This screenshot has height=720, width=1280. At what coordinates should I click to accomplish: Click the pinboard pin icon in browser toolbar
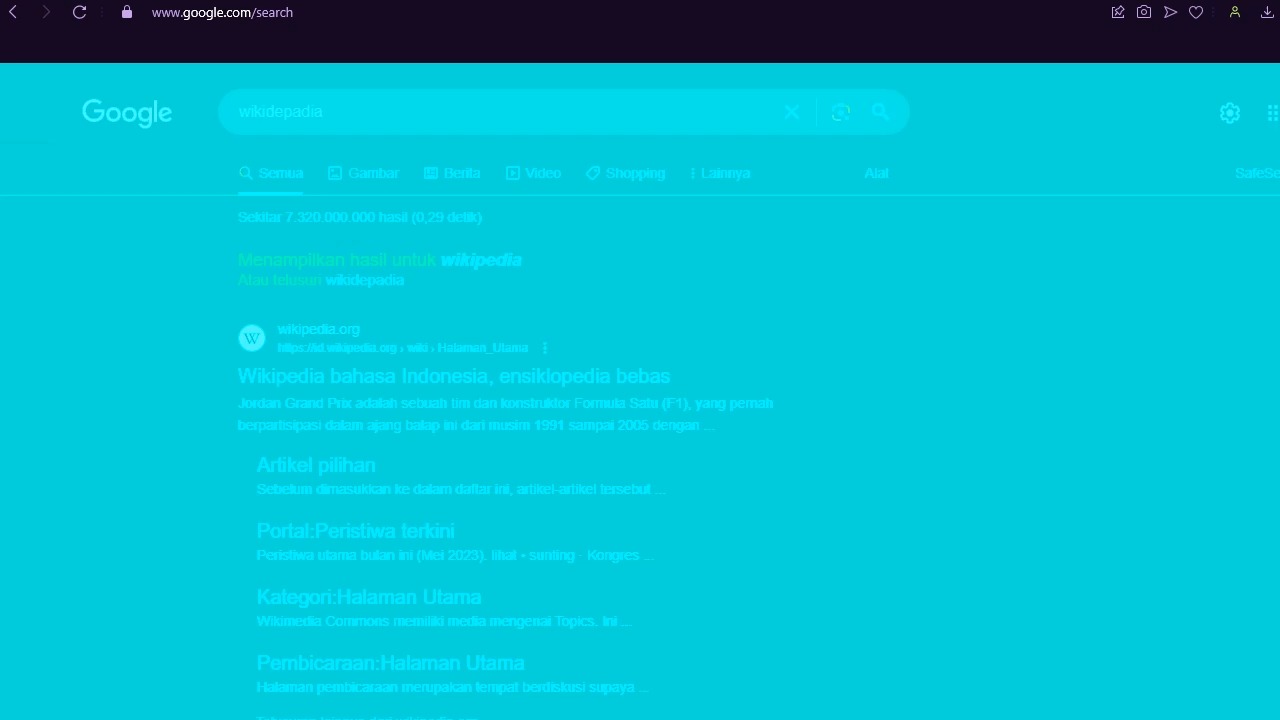coord(1118,12)
